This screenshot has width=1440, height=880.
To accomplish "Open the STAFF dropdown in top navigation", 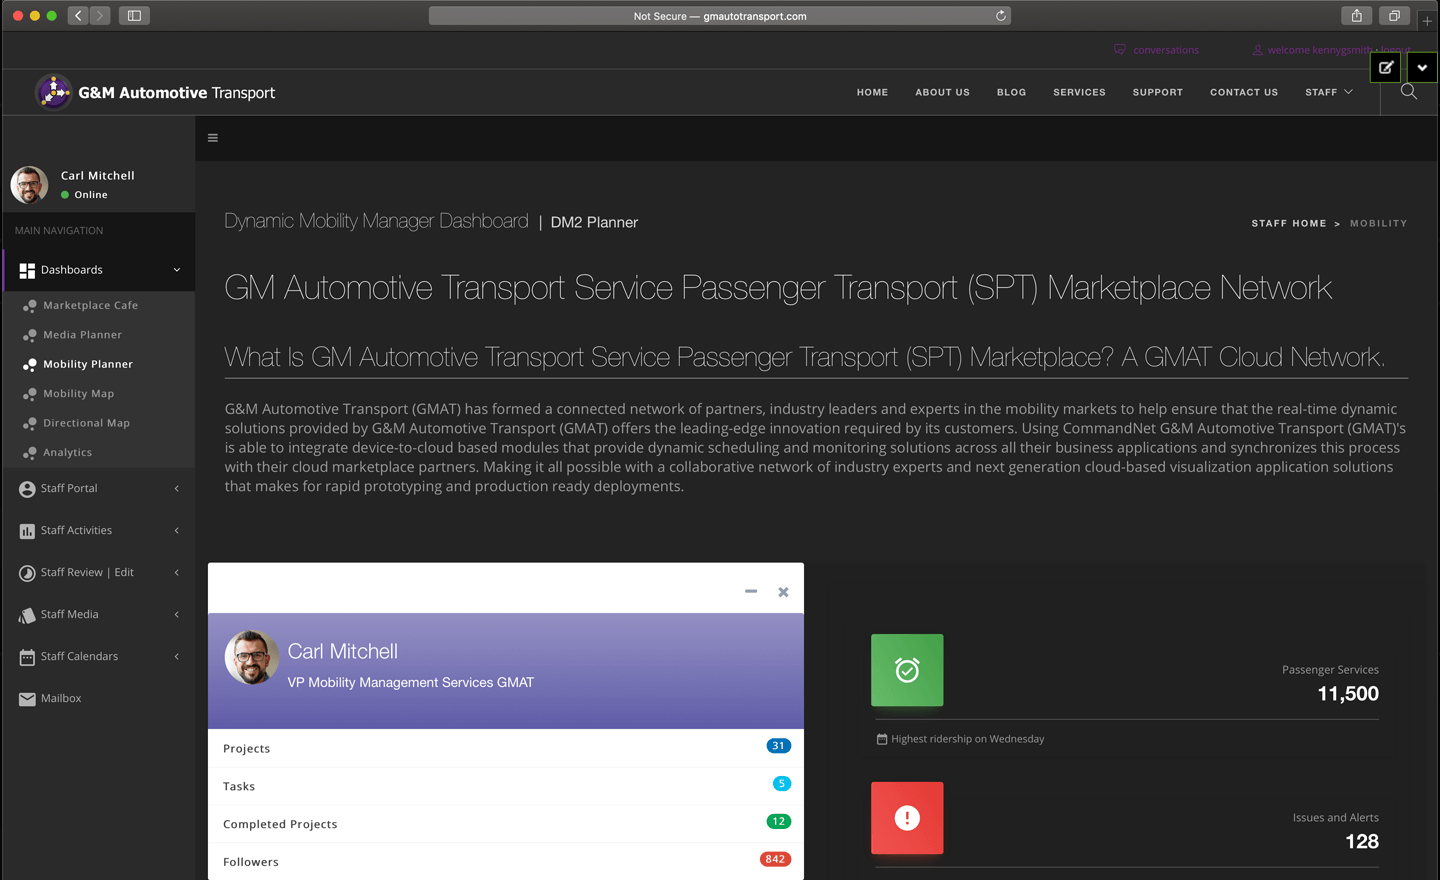I will (1328, 92).
